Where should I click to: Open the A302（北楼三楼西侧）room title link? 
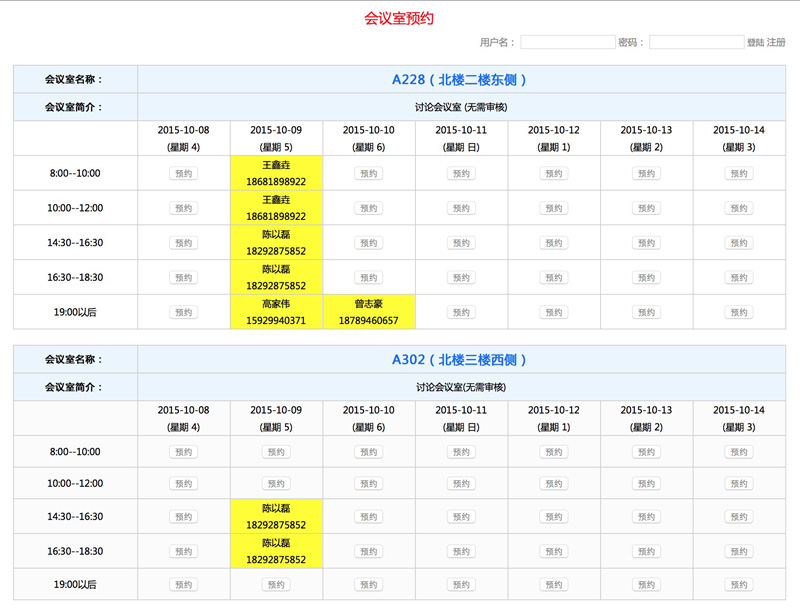[460, 359]
